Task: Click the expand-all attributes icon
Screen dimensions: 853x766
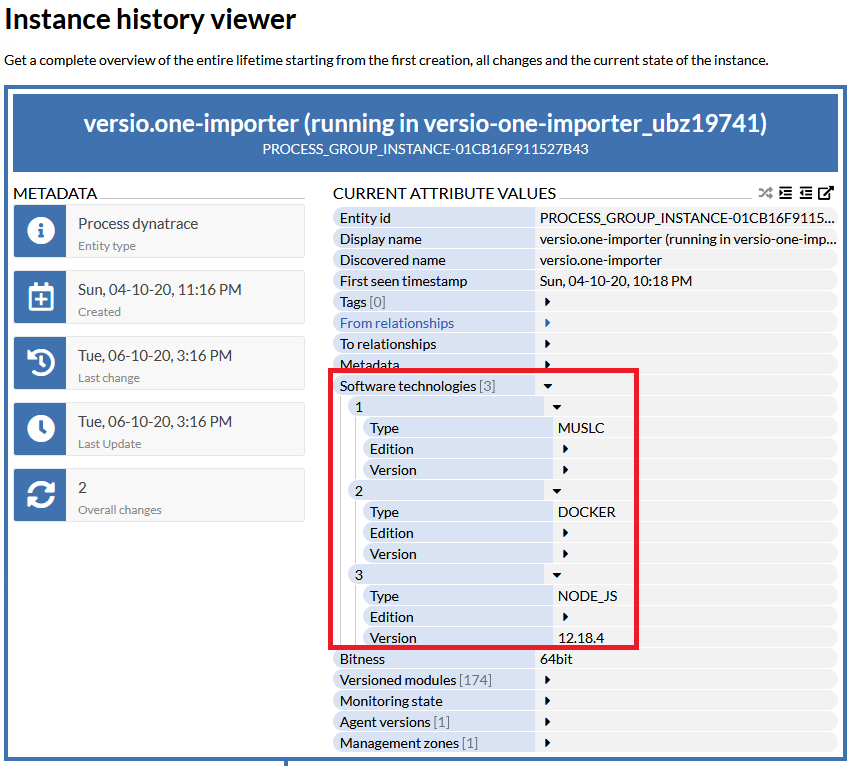Action: tap(786, 193)
